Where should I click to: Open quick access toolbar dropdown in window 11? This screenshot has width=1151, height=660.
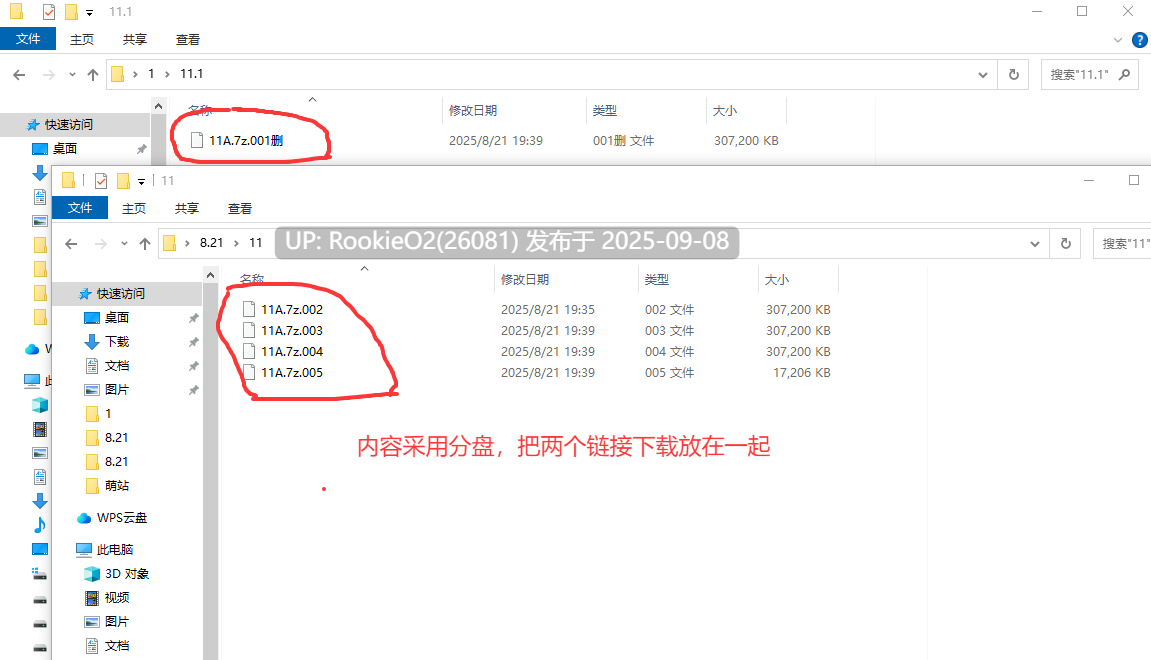(142, 181)
